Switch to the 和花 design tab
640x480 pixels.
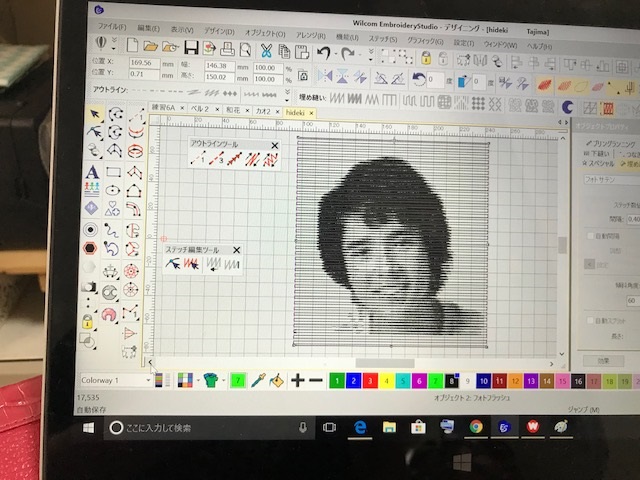pyautogui.click(x=233, y=109)
